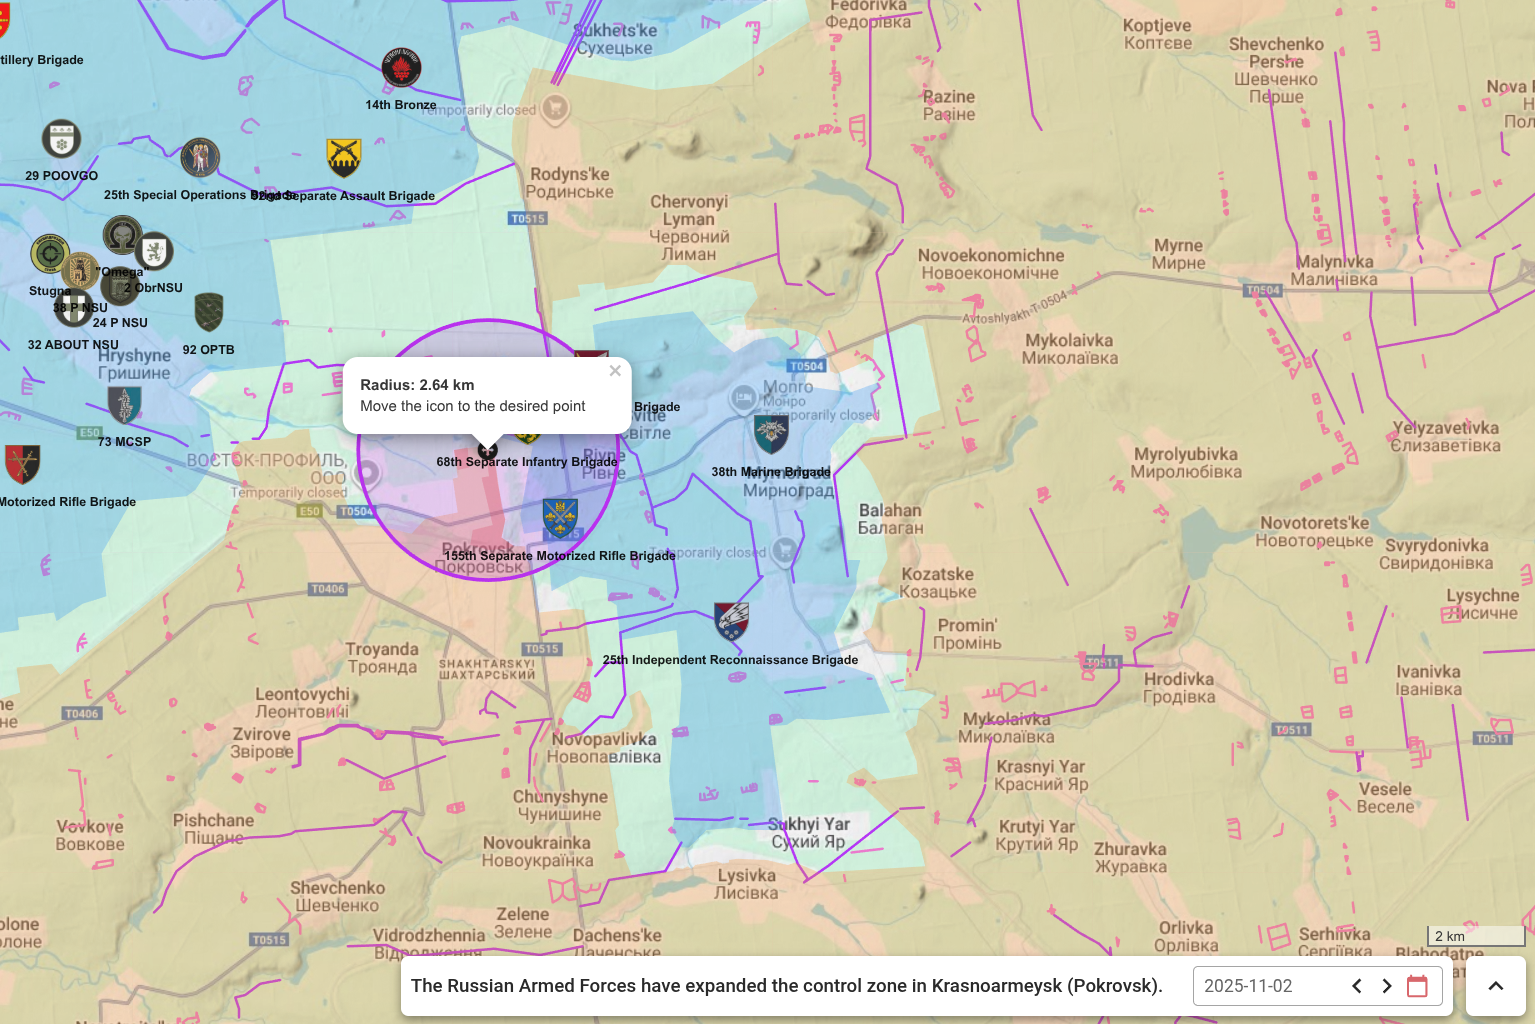1535x1024 pixels.
Task: Click the Kozatske village label
Action: 938,583
